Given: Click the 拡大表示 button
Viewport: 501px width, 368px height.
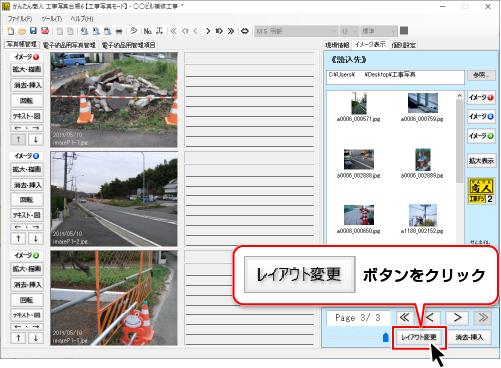Looking at the screenshot, I should [481, 161].
